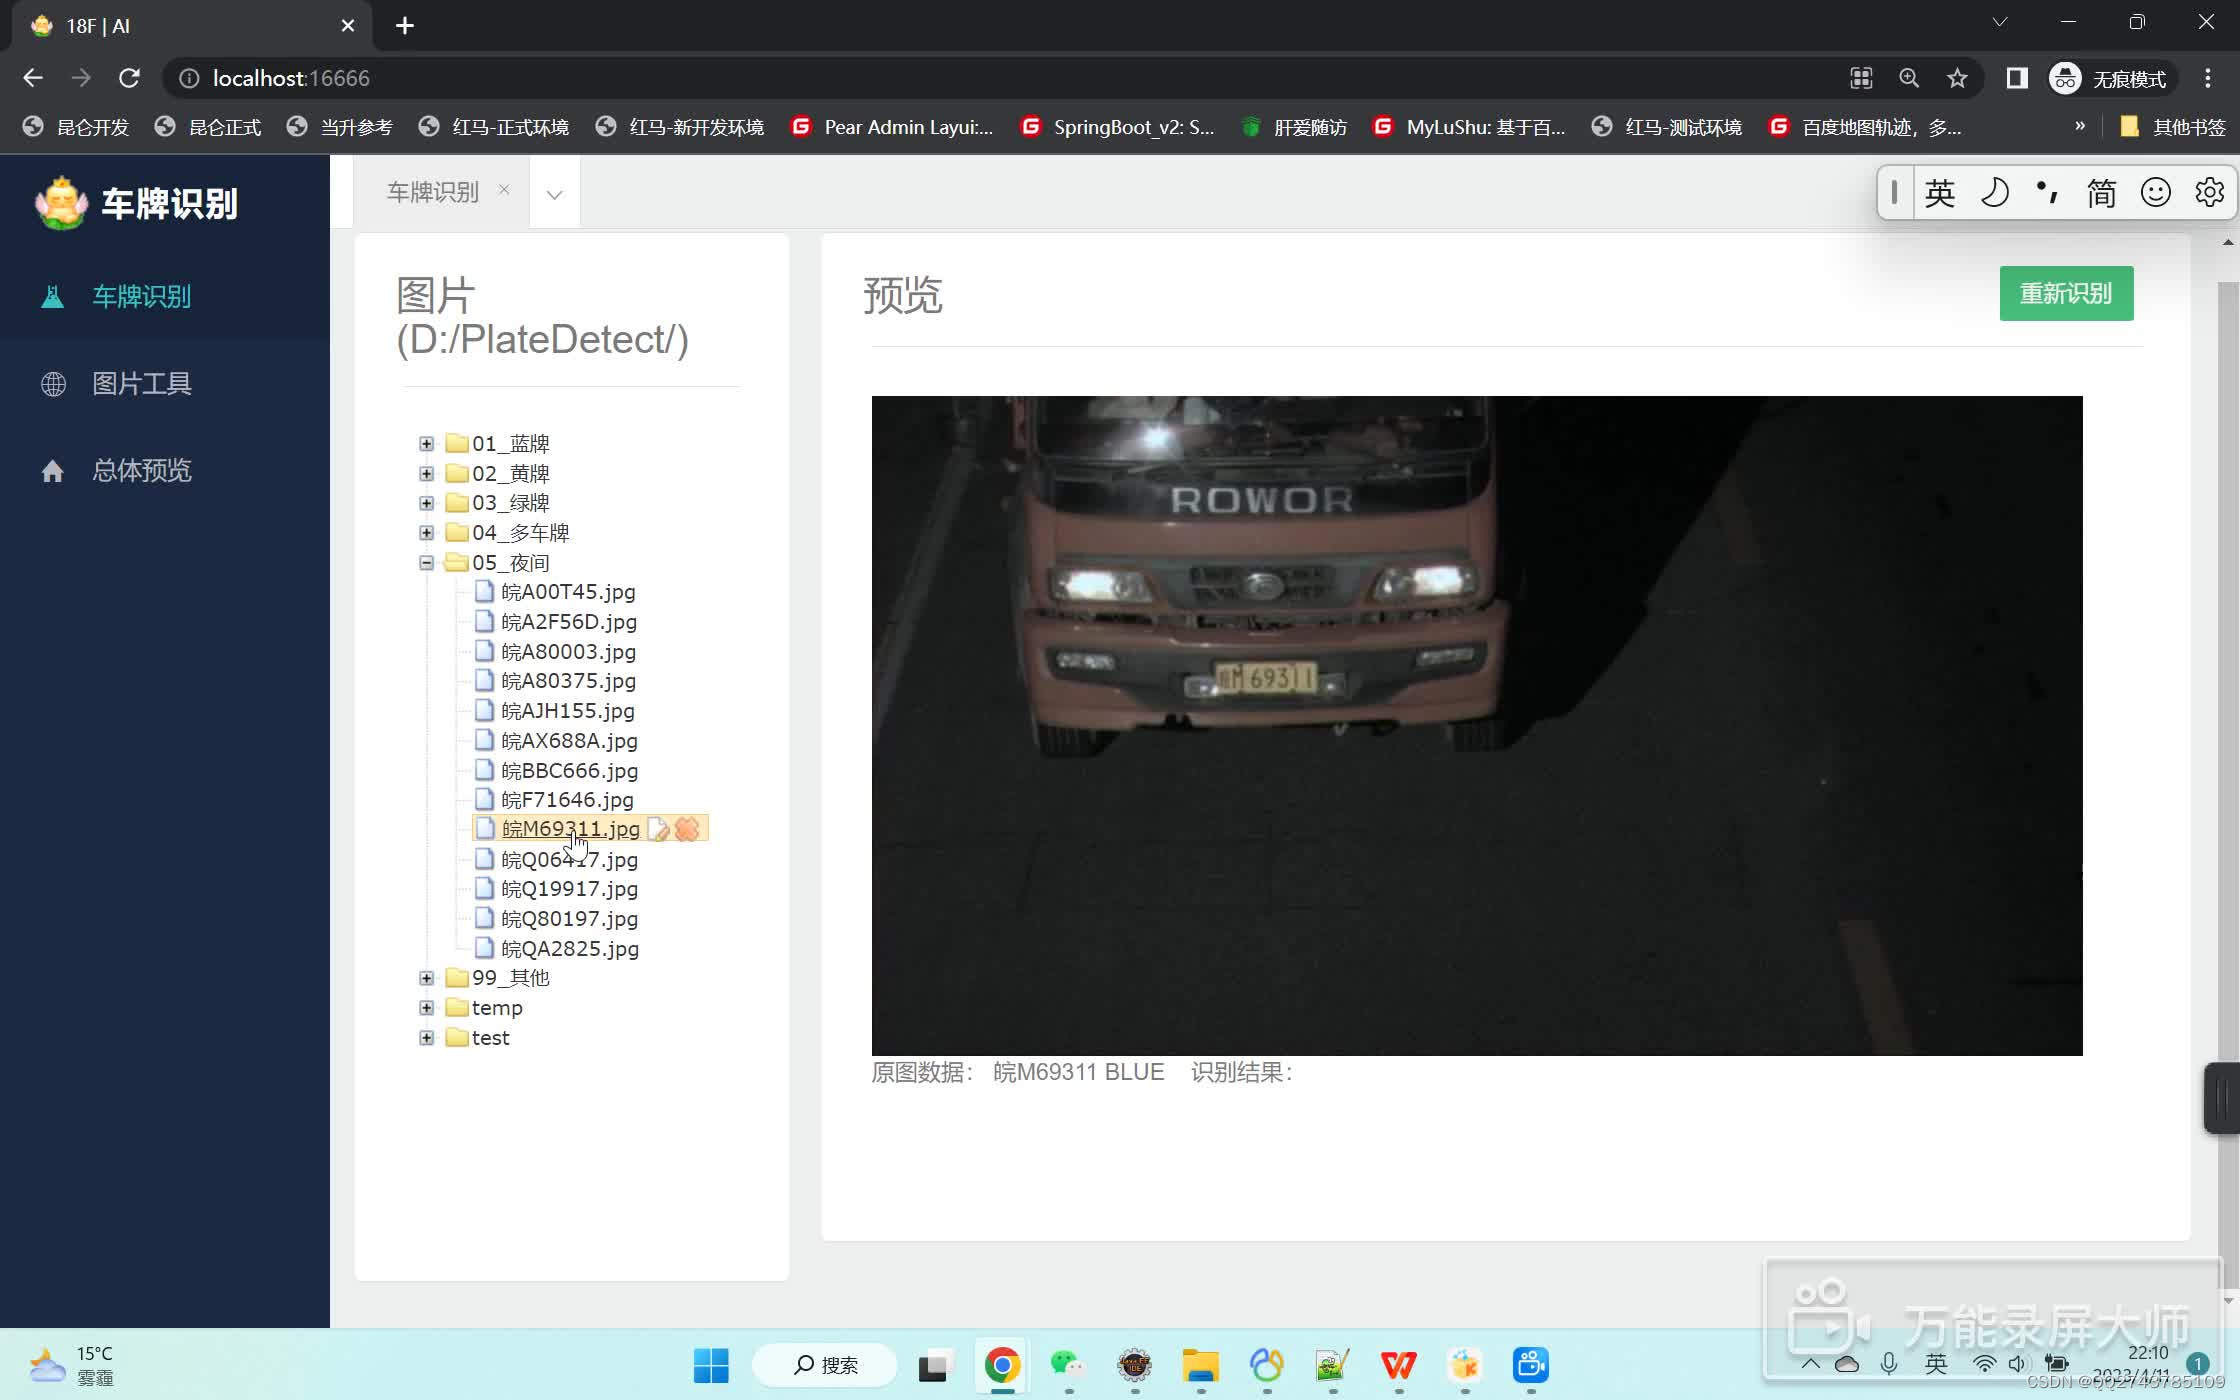
Task: Expand the 01_蓝牌 folder
Action: (x=427, y=444)
